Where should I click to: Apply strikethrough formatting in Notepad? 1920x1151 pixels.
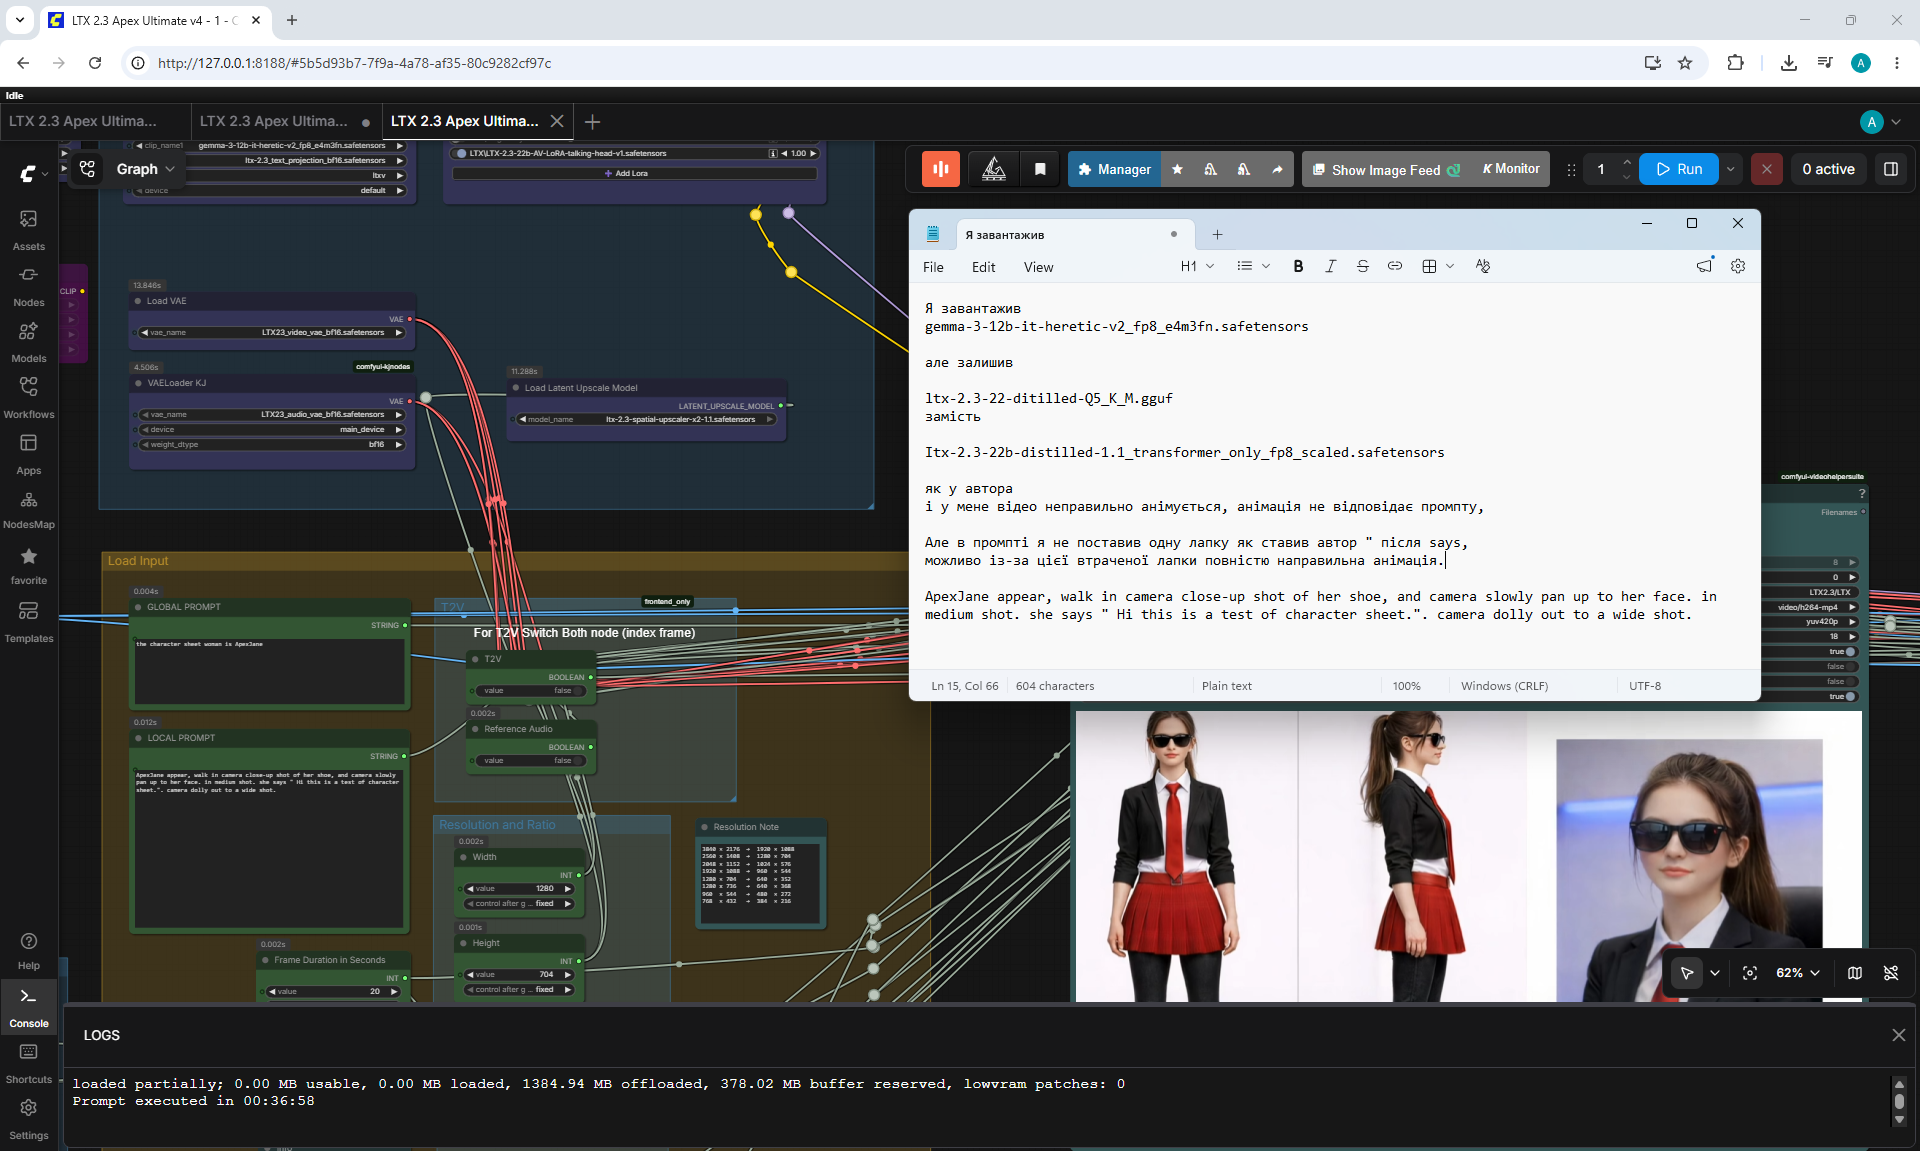pyautogui.click(x=1362, y=266)
